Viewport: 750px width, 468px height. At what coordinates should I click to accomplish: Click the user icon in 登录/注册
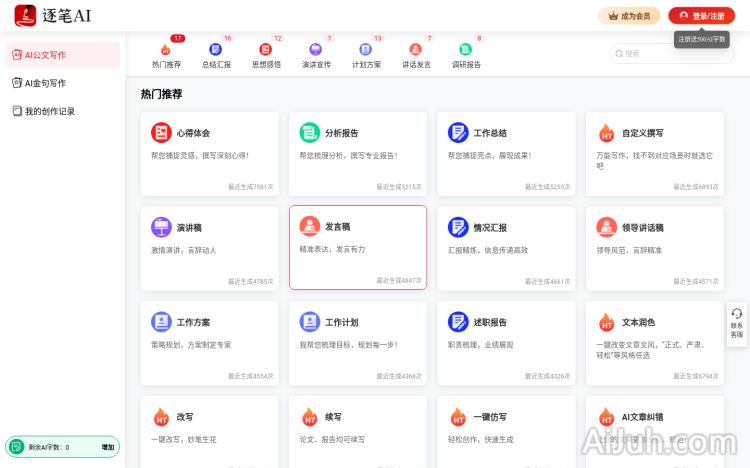684,15
